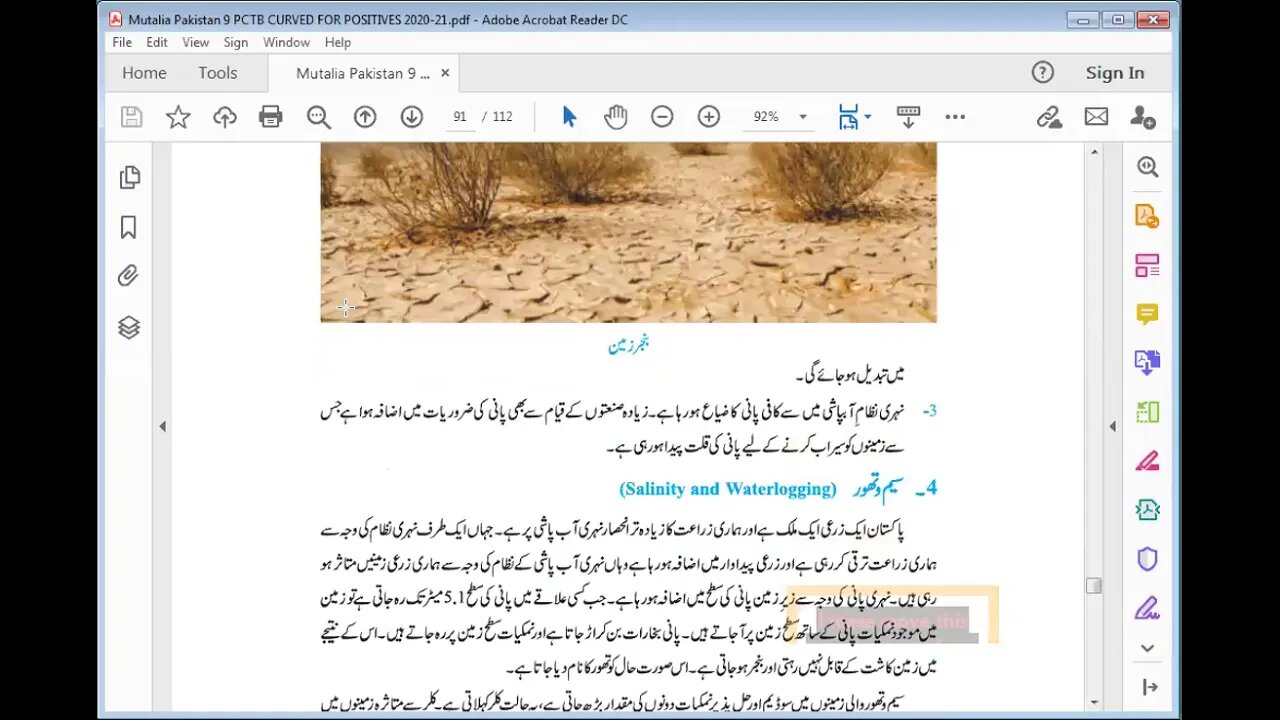
Task: Open the Window menu
Action: coord(286,42)
